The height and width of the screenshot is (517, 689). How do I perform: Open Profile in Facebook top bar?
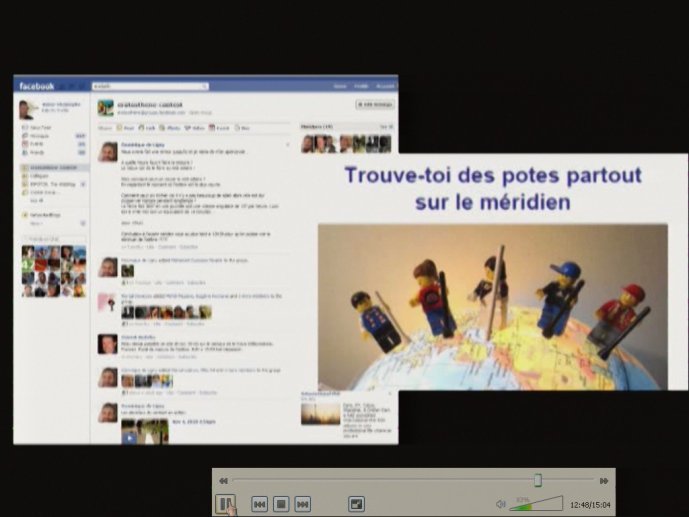[361, 87]
